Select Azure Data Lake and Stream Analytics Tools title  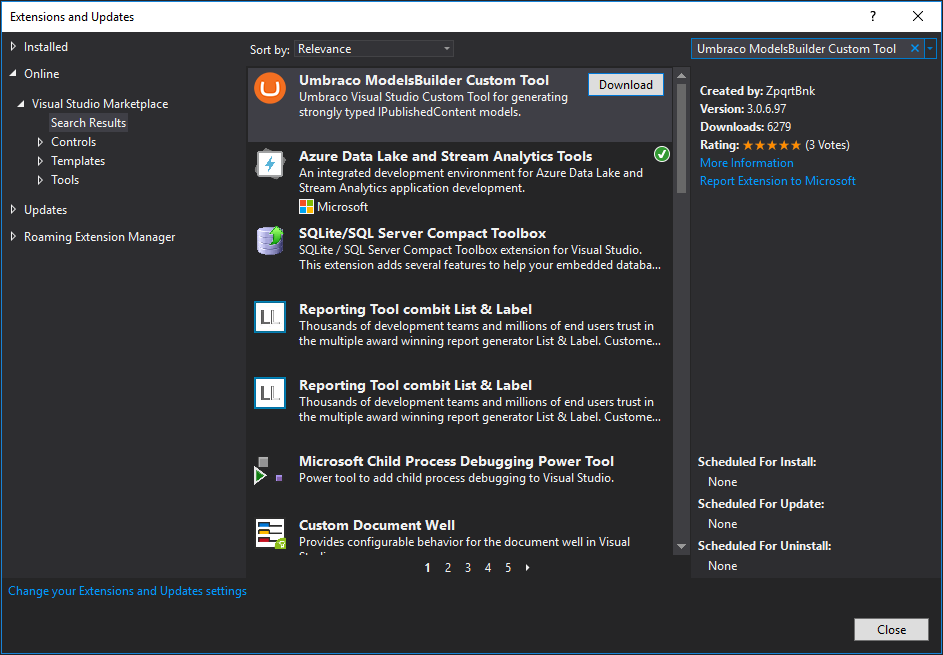446,156
